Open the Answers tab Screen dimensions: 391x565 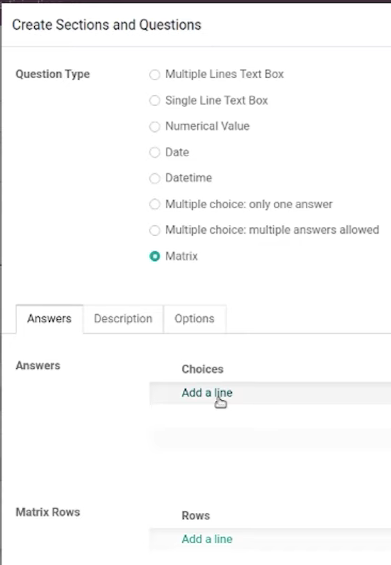(x=49, y=319)
